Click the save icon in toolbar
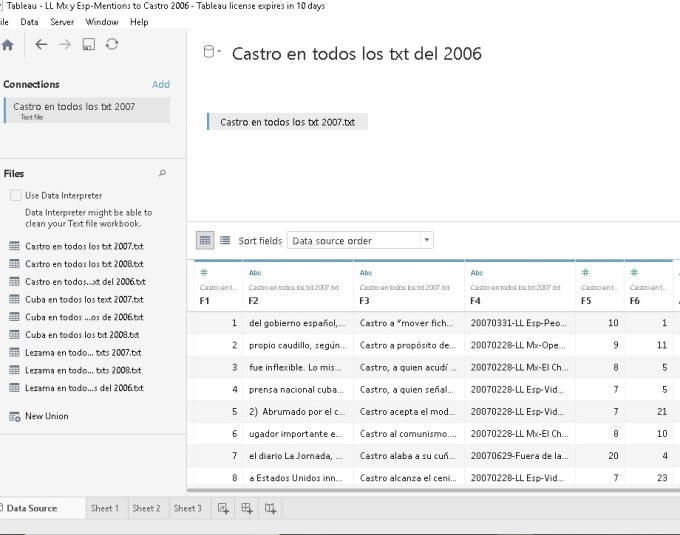Viewport: 680px width, 535px height. pyautogui.click(x=88, y=44)
